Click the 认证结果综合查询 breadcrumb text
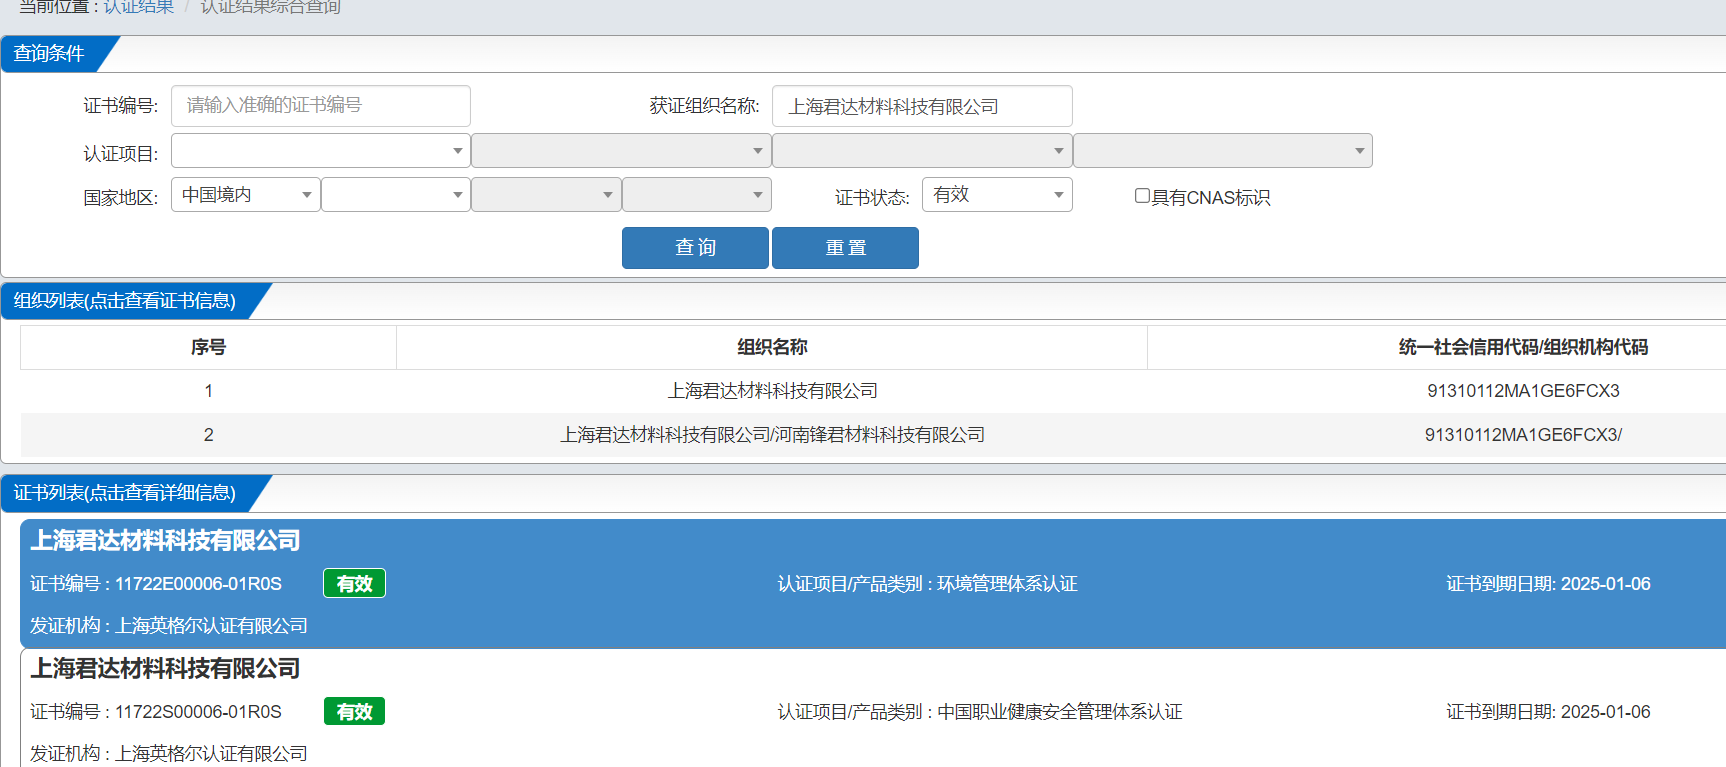1726x767 pixels. (x=270, y=6)
